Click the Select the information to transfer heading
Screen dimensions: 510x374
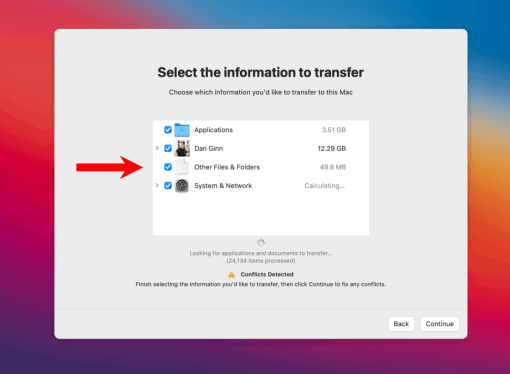coord(261,72)
